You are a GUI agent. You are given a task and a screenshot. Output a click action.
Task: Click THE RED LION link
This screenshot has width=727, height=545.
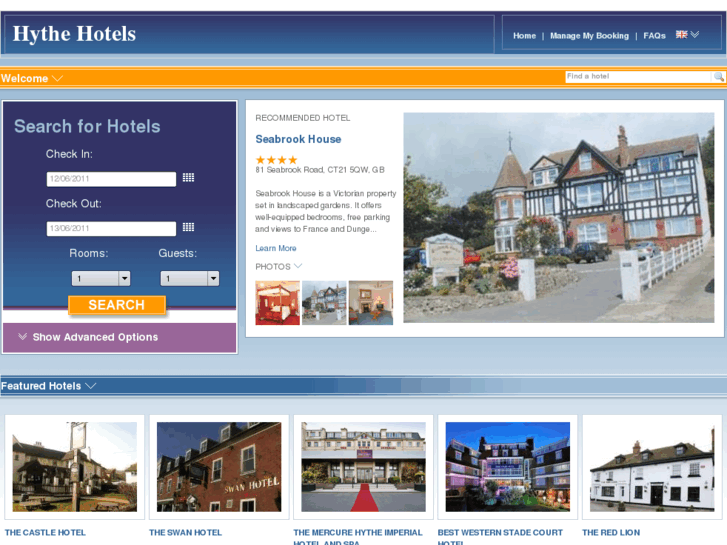coord(611,532)
